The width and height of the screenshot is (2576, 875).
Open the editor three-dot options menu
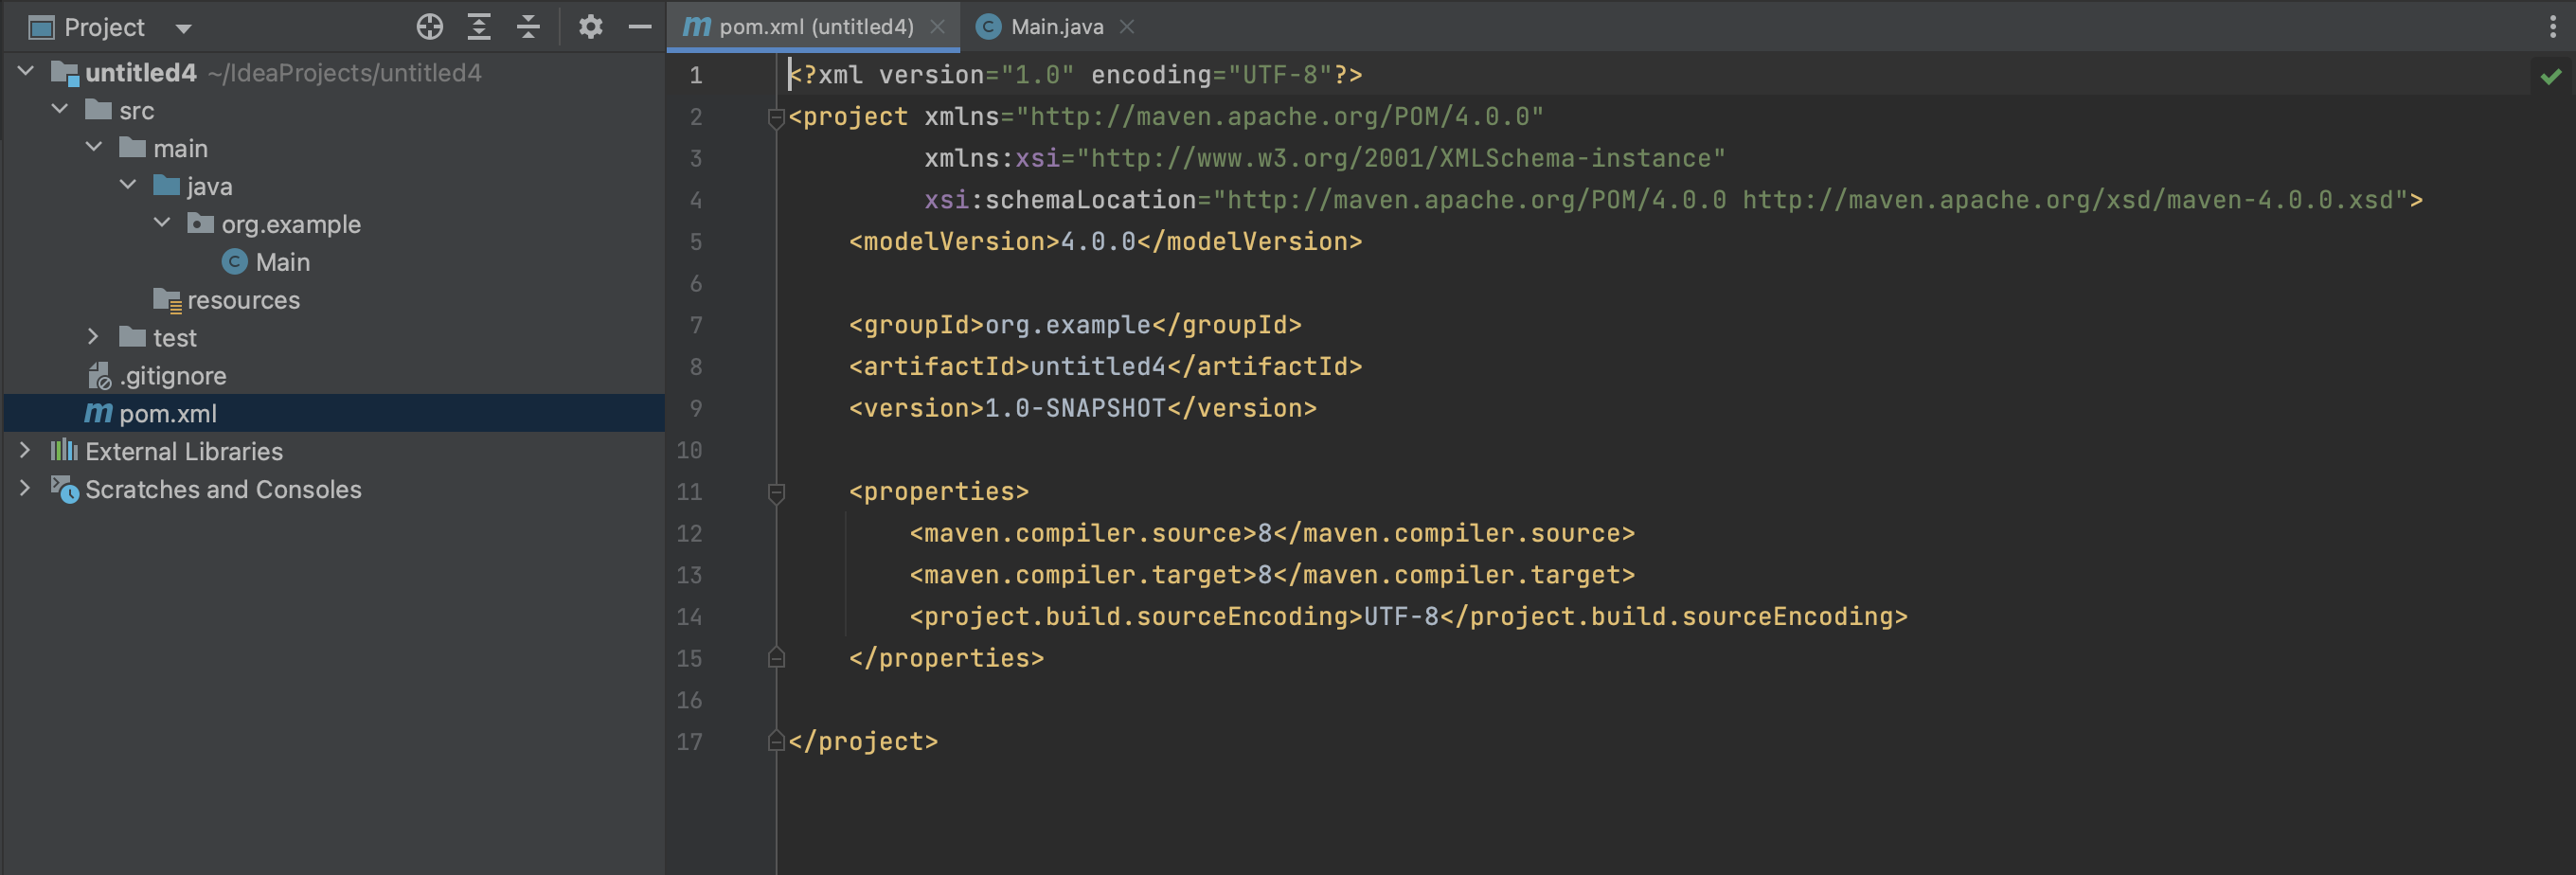(2556, 27)
